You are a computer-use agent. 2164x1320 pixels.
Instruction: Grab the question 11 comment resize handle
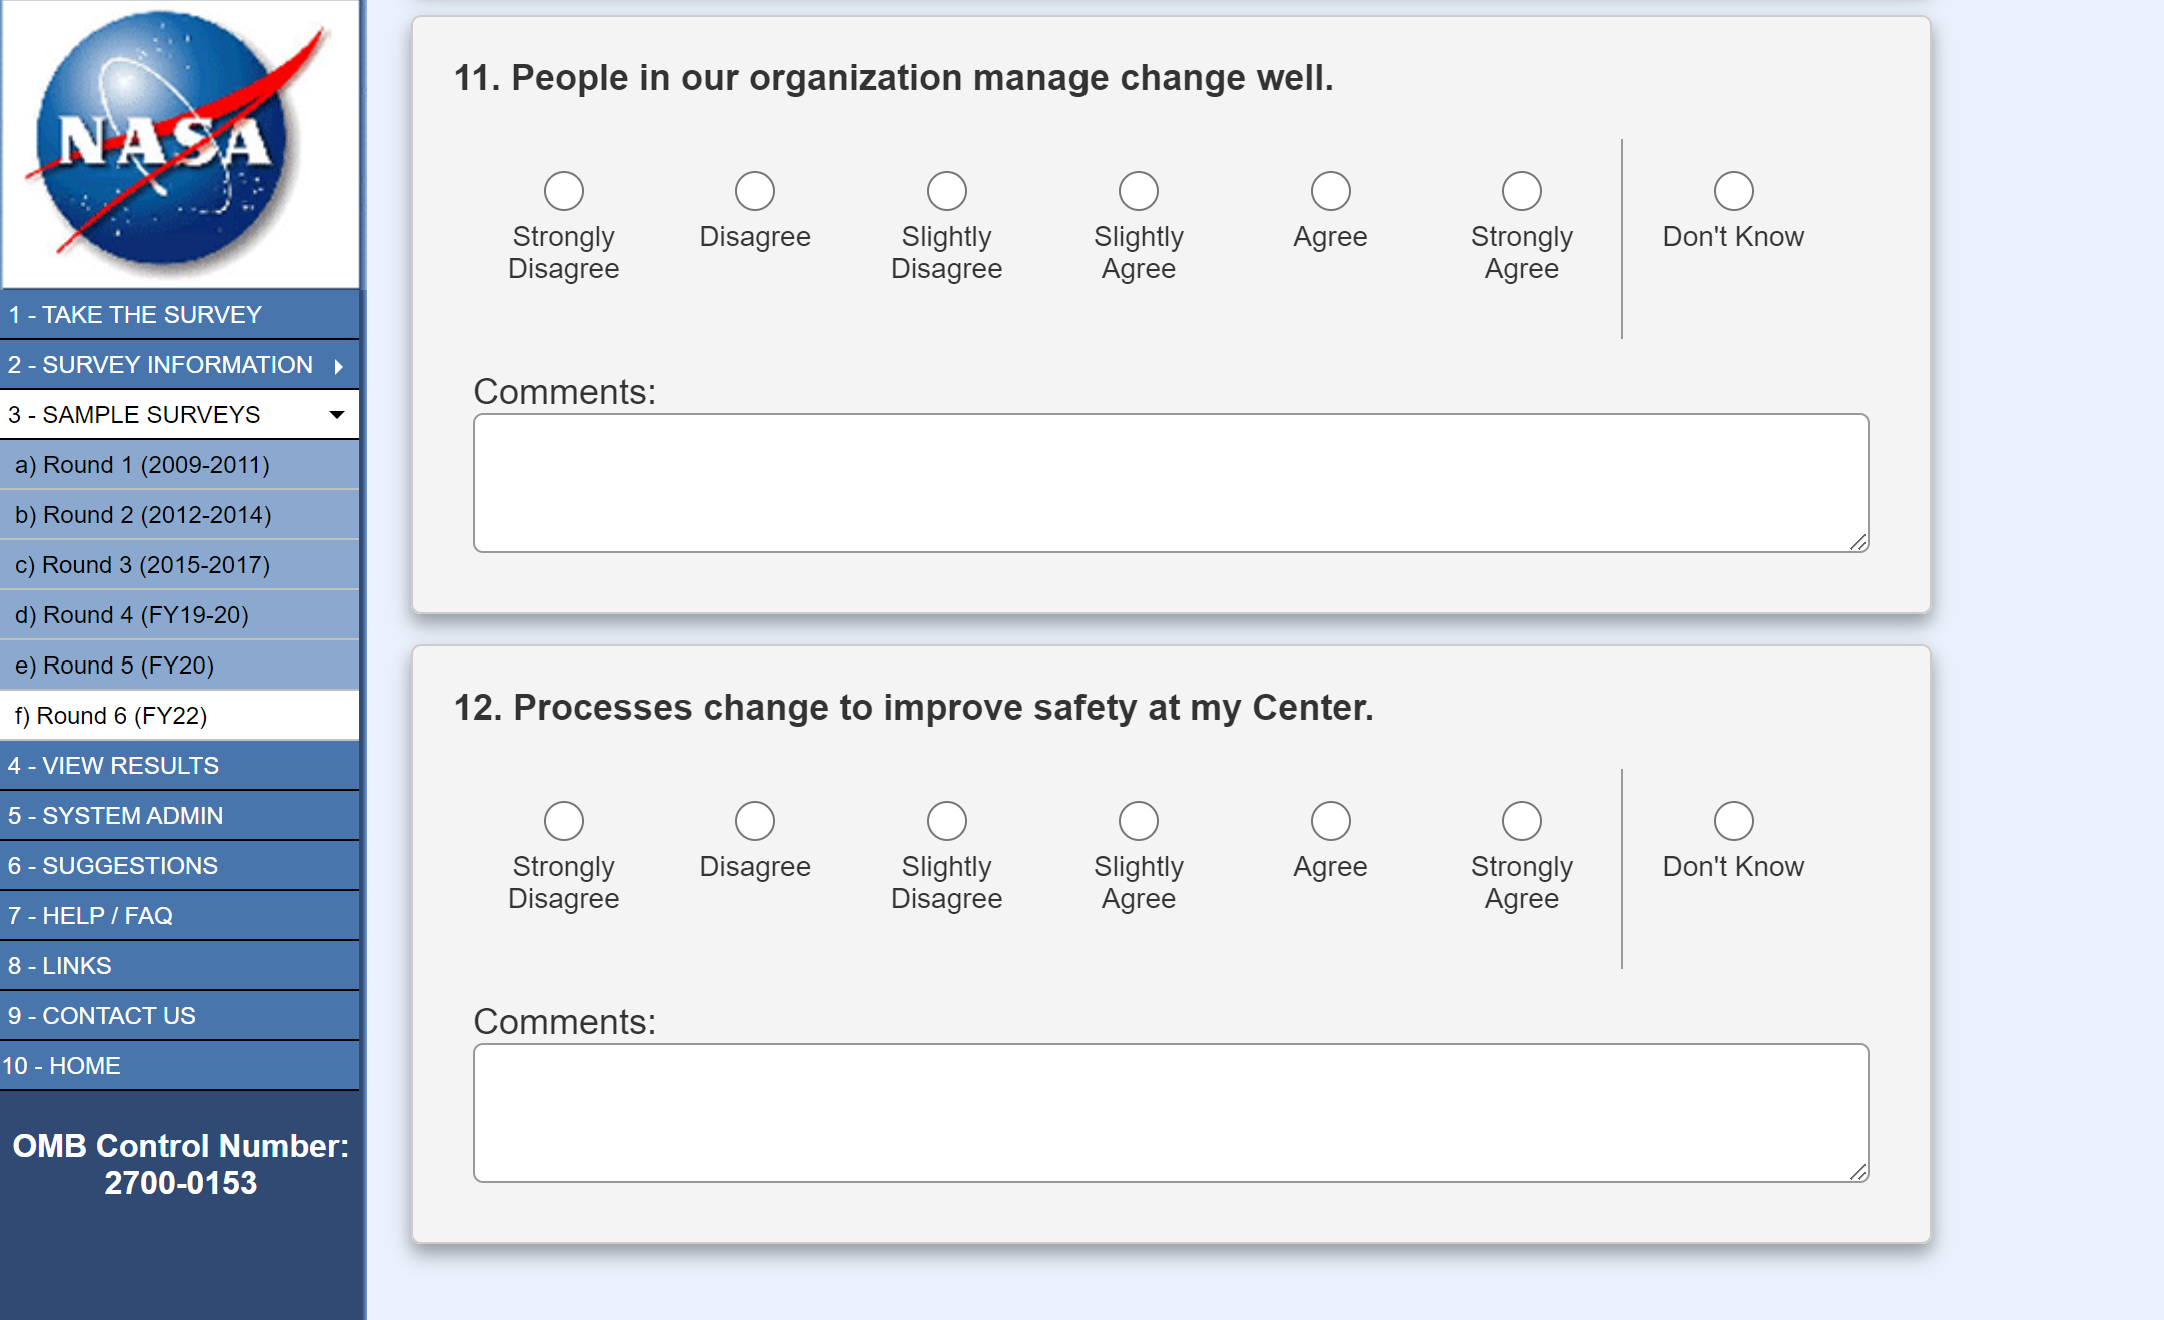[1858, 542]
